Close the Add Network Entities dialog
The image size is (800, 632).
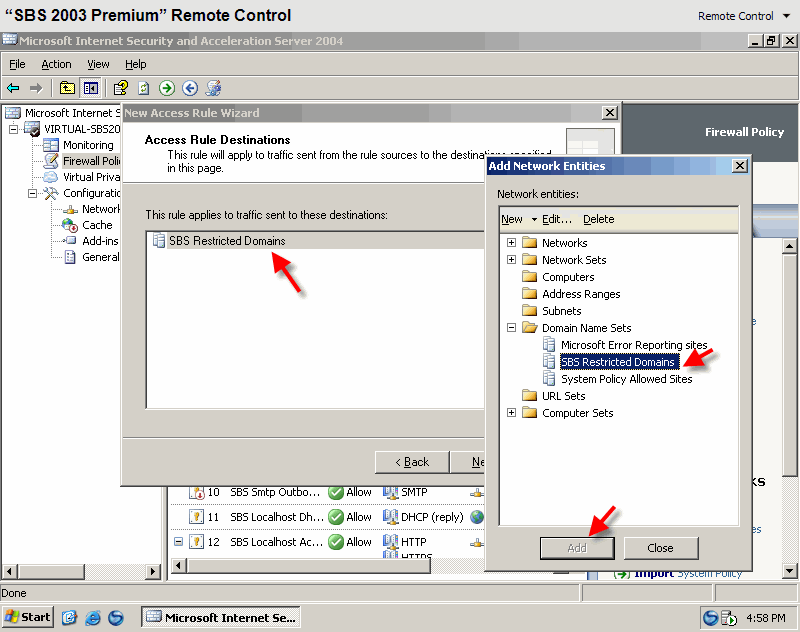[740, 166]
